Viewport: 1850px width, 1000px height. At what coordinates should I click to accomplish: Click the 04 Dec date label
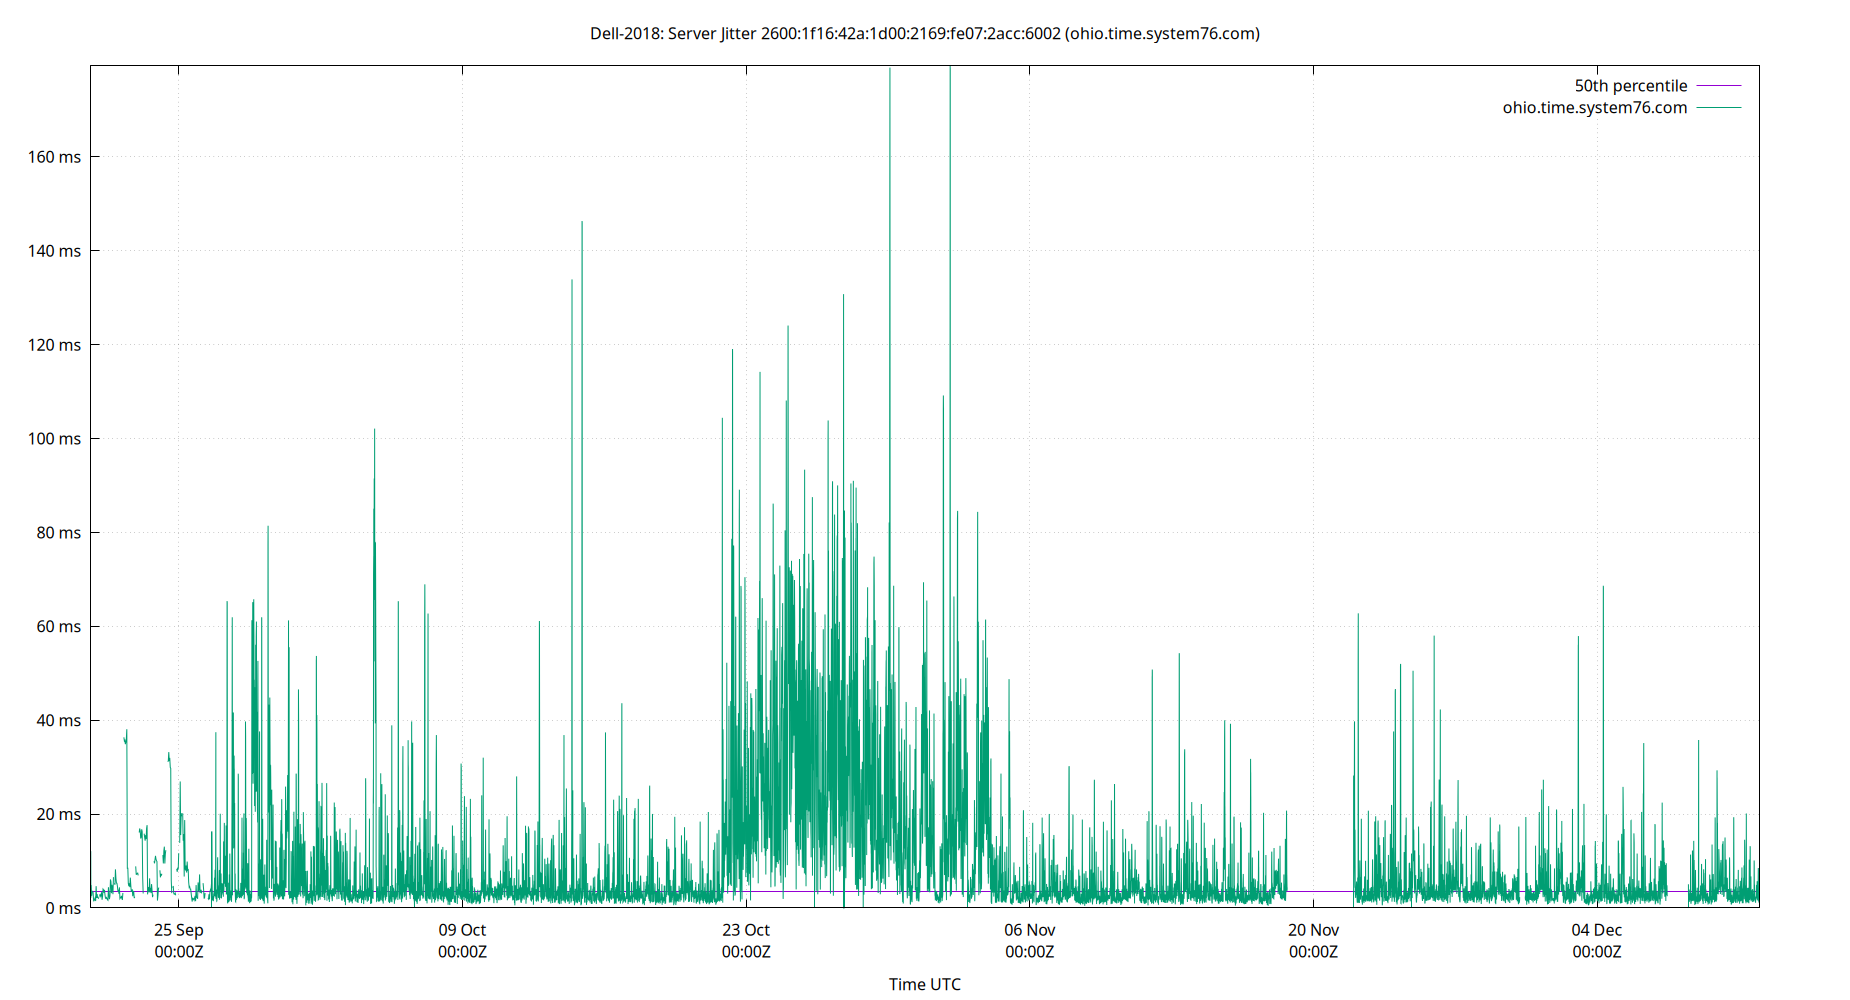pos(1597,930)
